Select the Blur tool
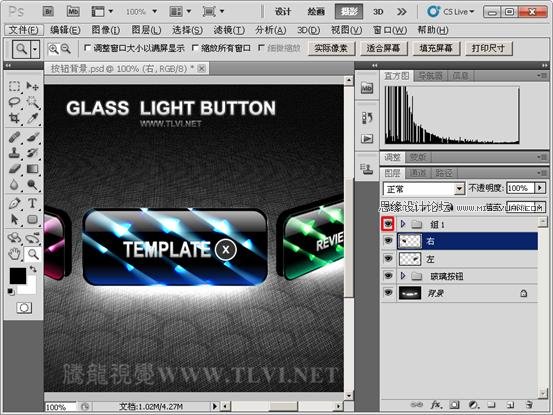The width and height of the screenshot is (553, 415). tap(14, 185)
